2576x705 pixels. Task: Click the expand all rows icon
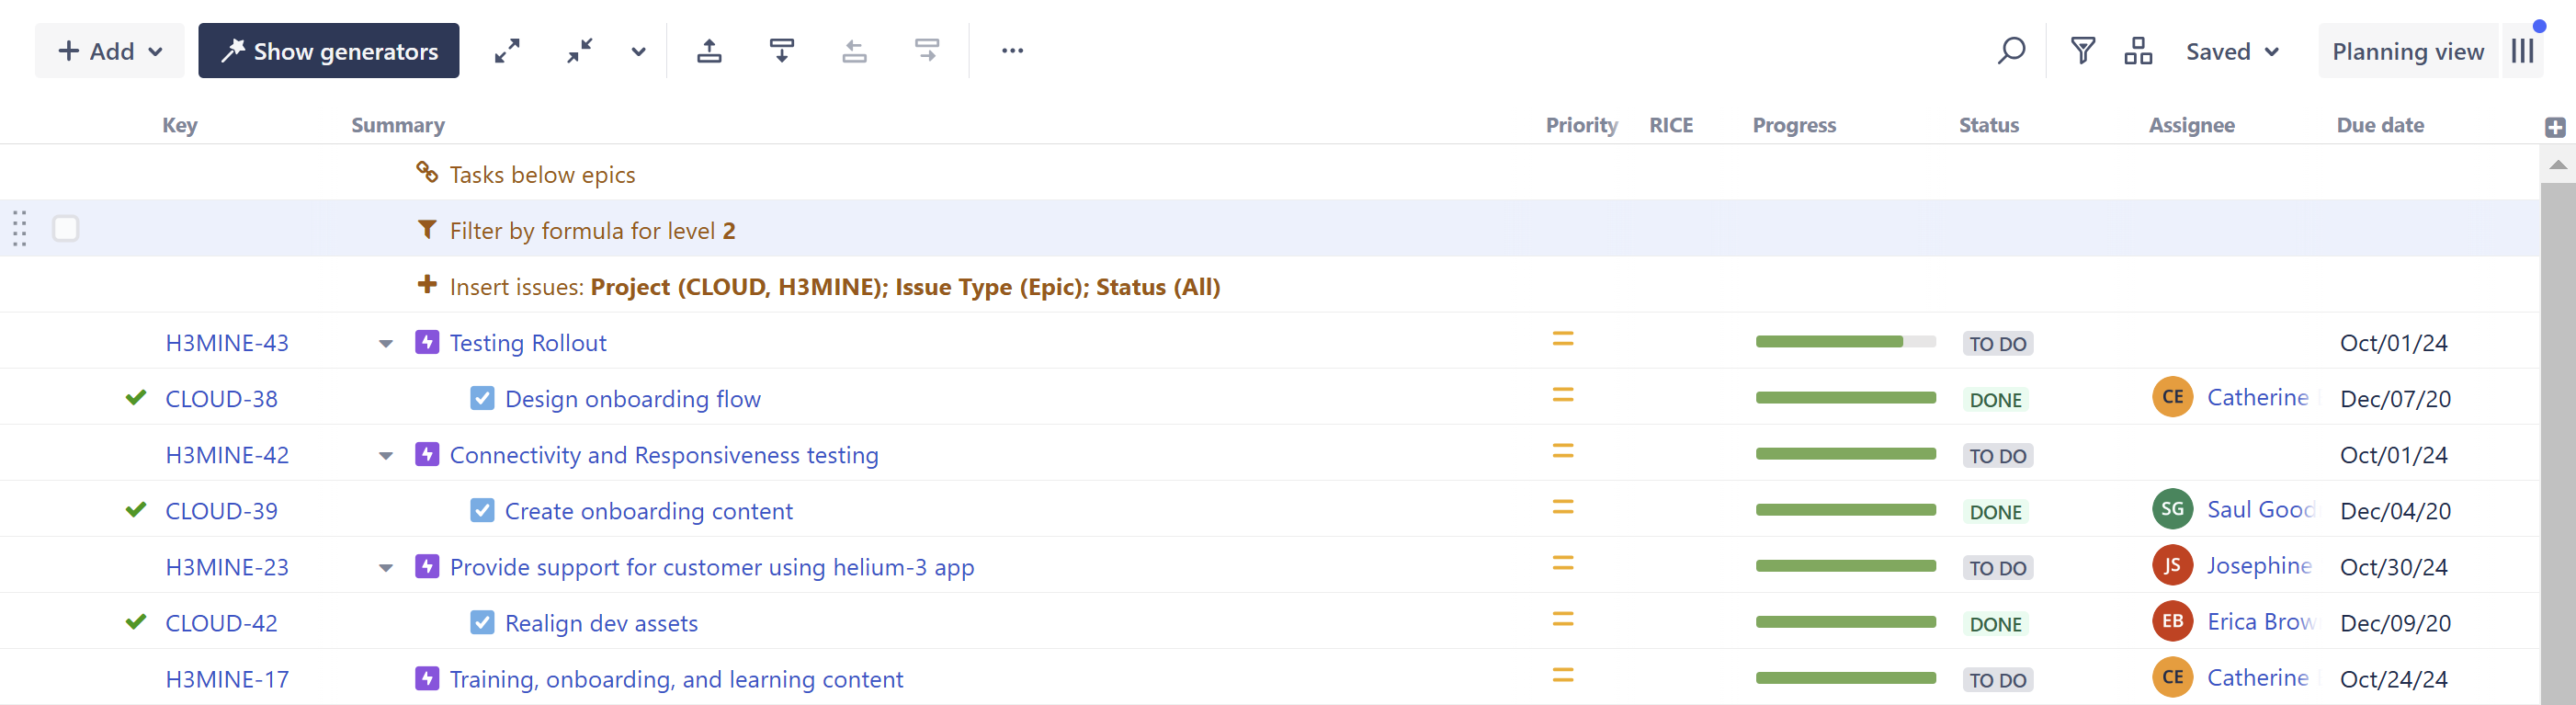point(507,51)
